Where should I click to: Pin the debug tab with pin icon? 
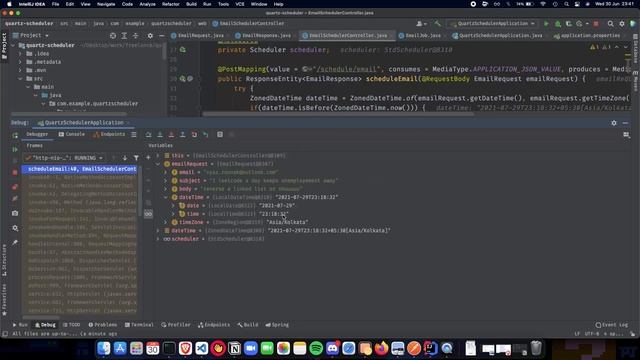tap(15, 242)
